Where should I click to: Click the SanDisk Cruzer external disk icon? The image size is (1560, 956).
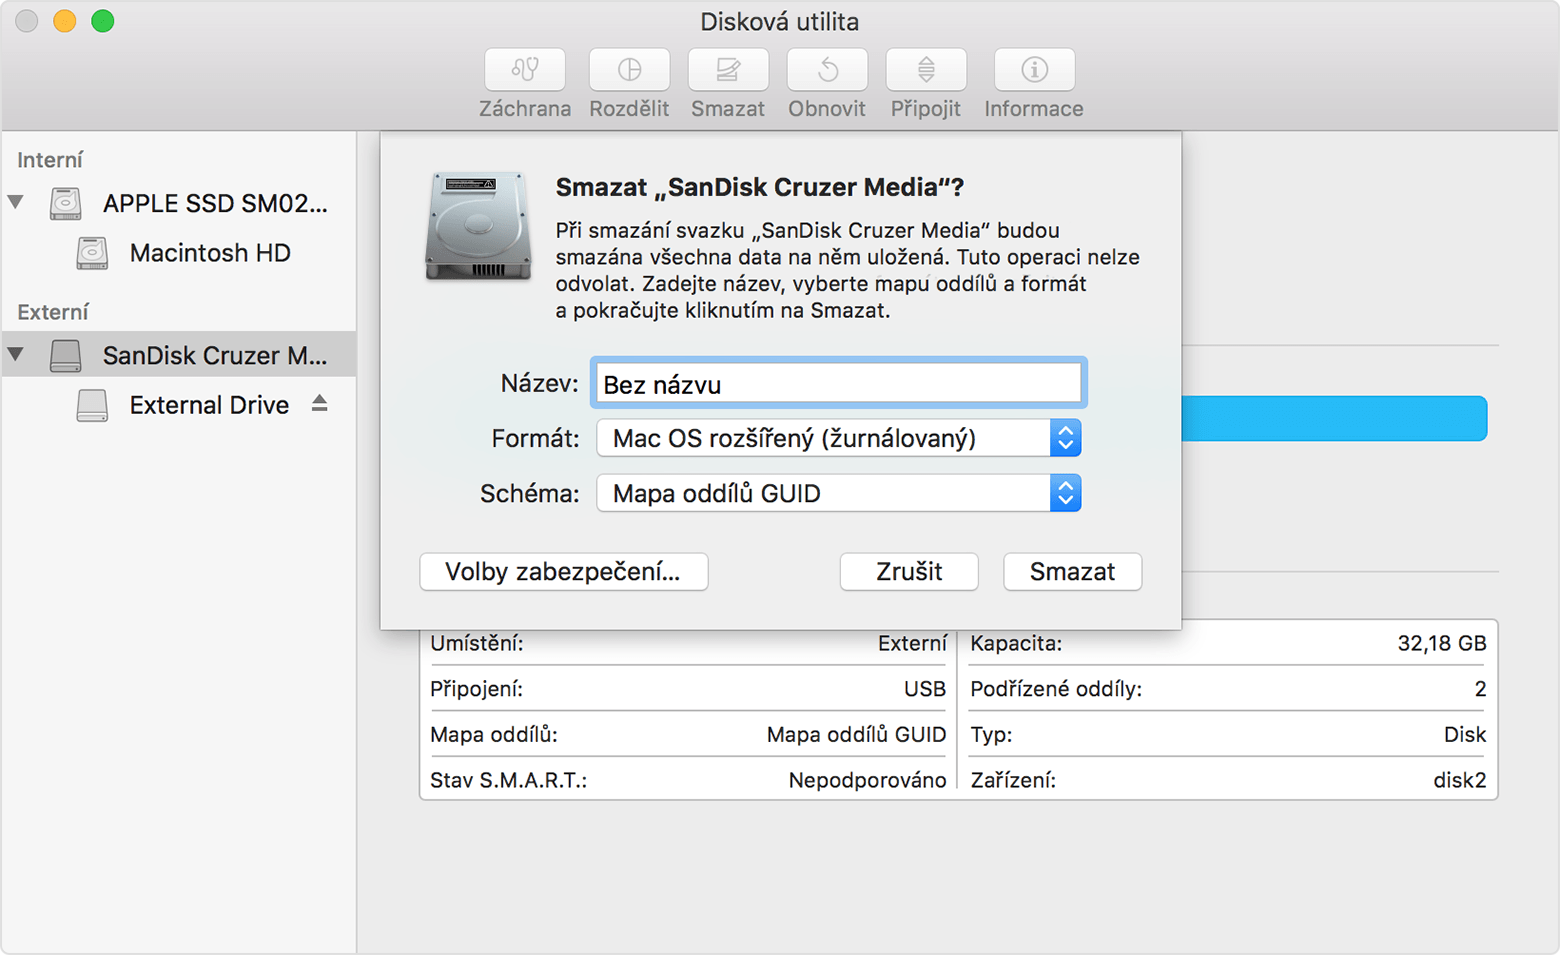click(66, 355)
